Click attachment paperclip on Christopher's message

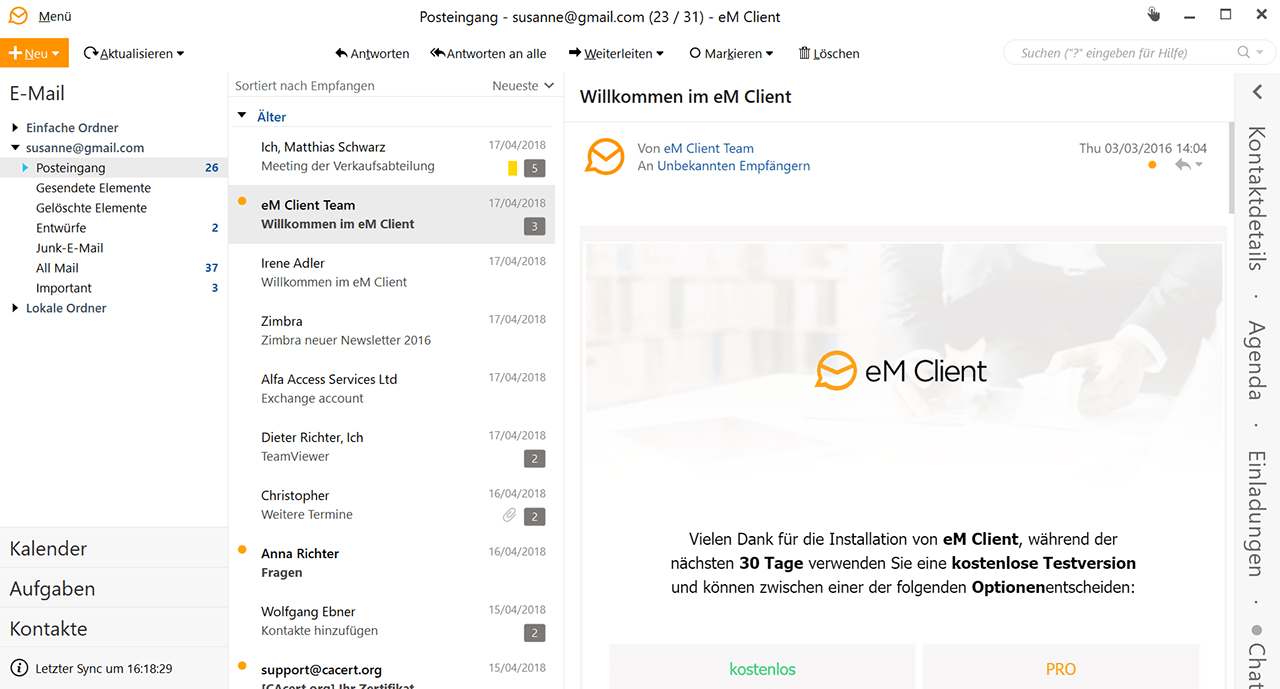point(509,516)
